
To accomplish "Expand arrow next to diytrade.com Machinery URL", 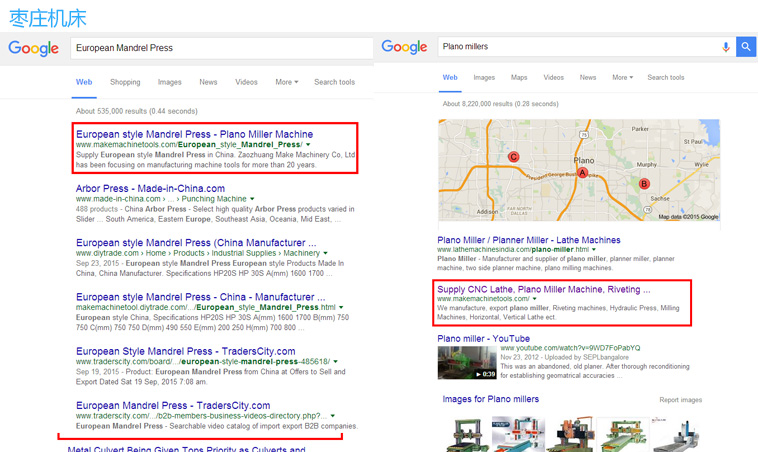I will click(x=325, y=253).
